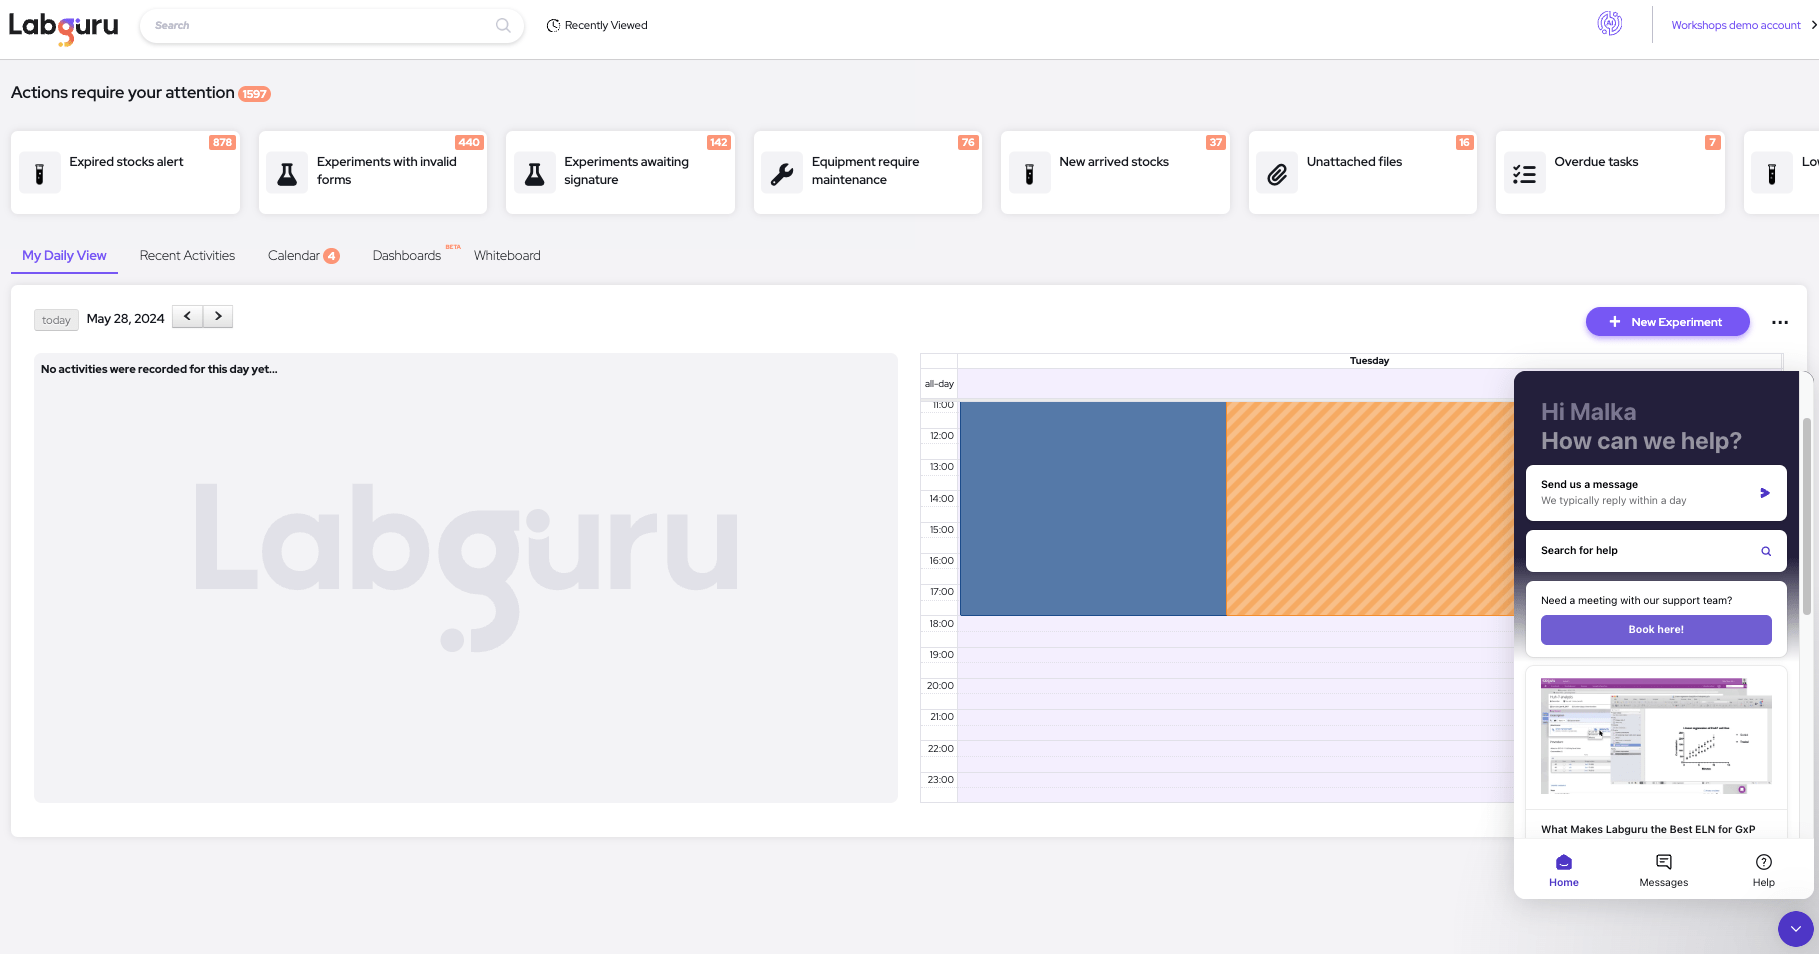1819x954 pixels.
Task: Click the New Experiment button
Action: point(1667,322)
